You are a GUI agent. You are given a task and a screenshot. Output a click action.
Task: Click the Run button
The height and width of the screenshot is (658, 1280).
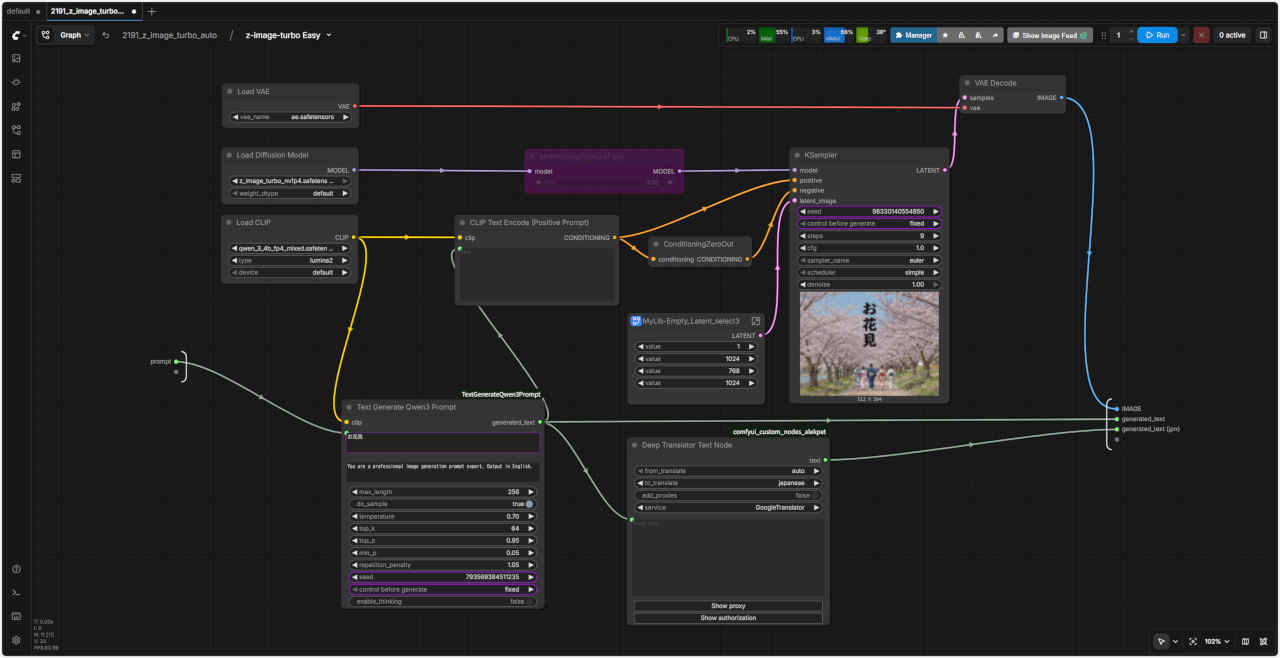1156,35
